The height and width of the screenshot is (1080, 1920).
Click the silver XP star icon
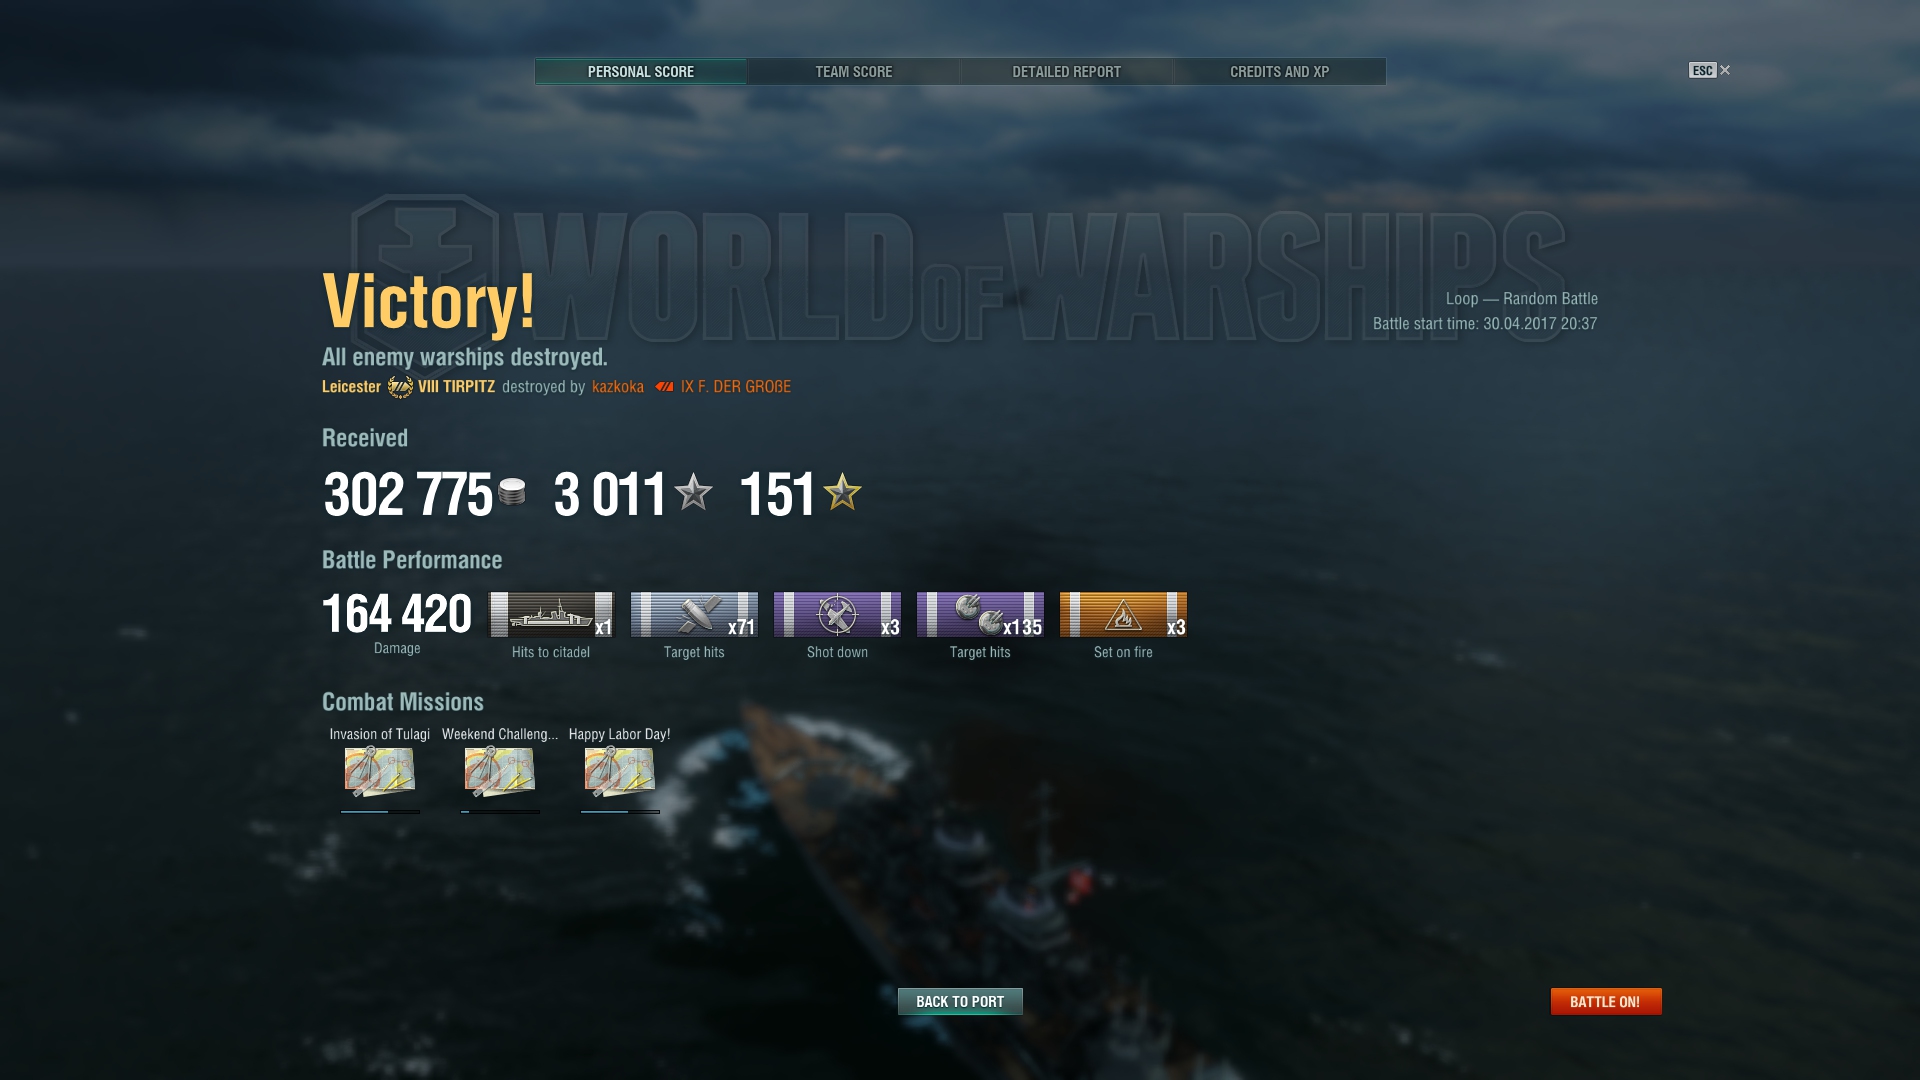[x=693, y=492]
